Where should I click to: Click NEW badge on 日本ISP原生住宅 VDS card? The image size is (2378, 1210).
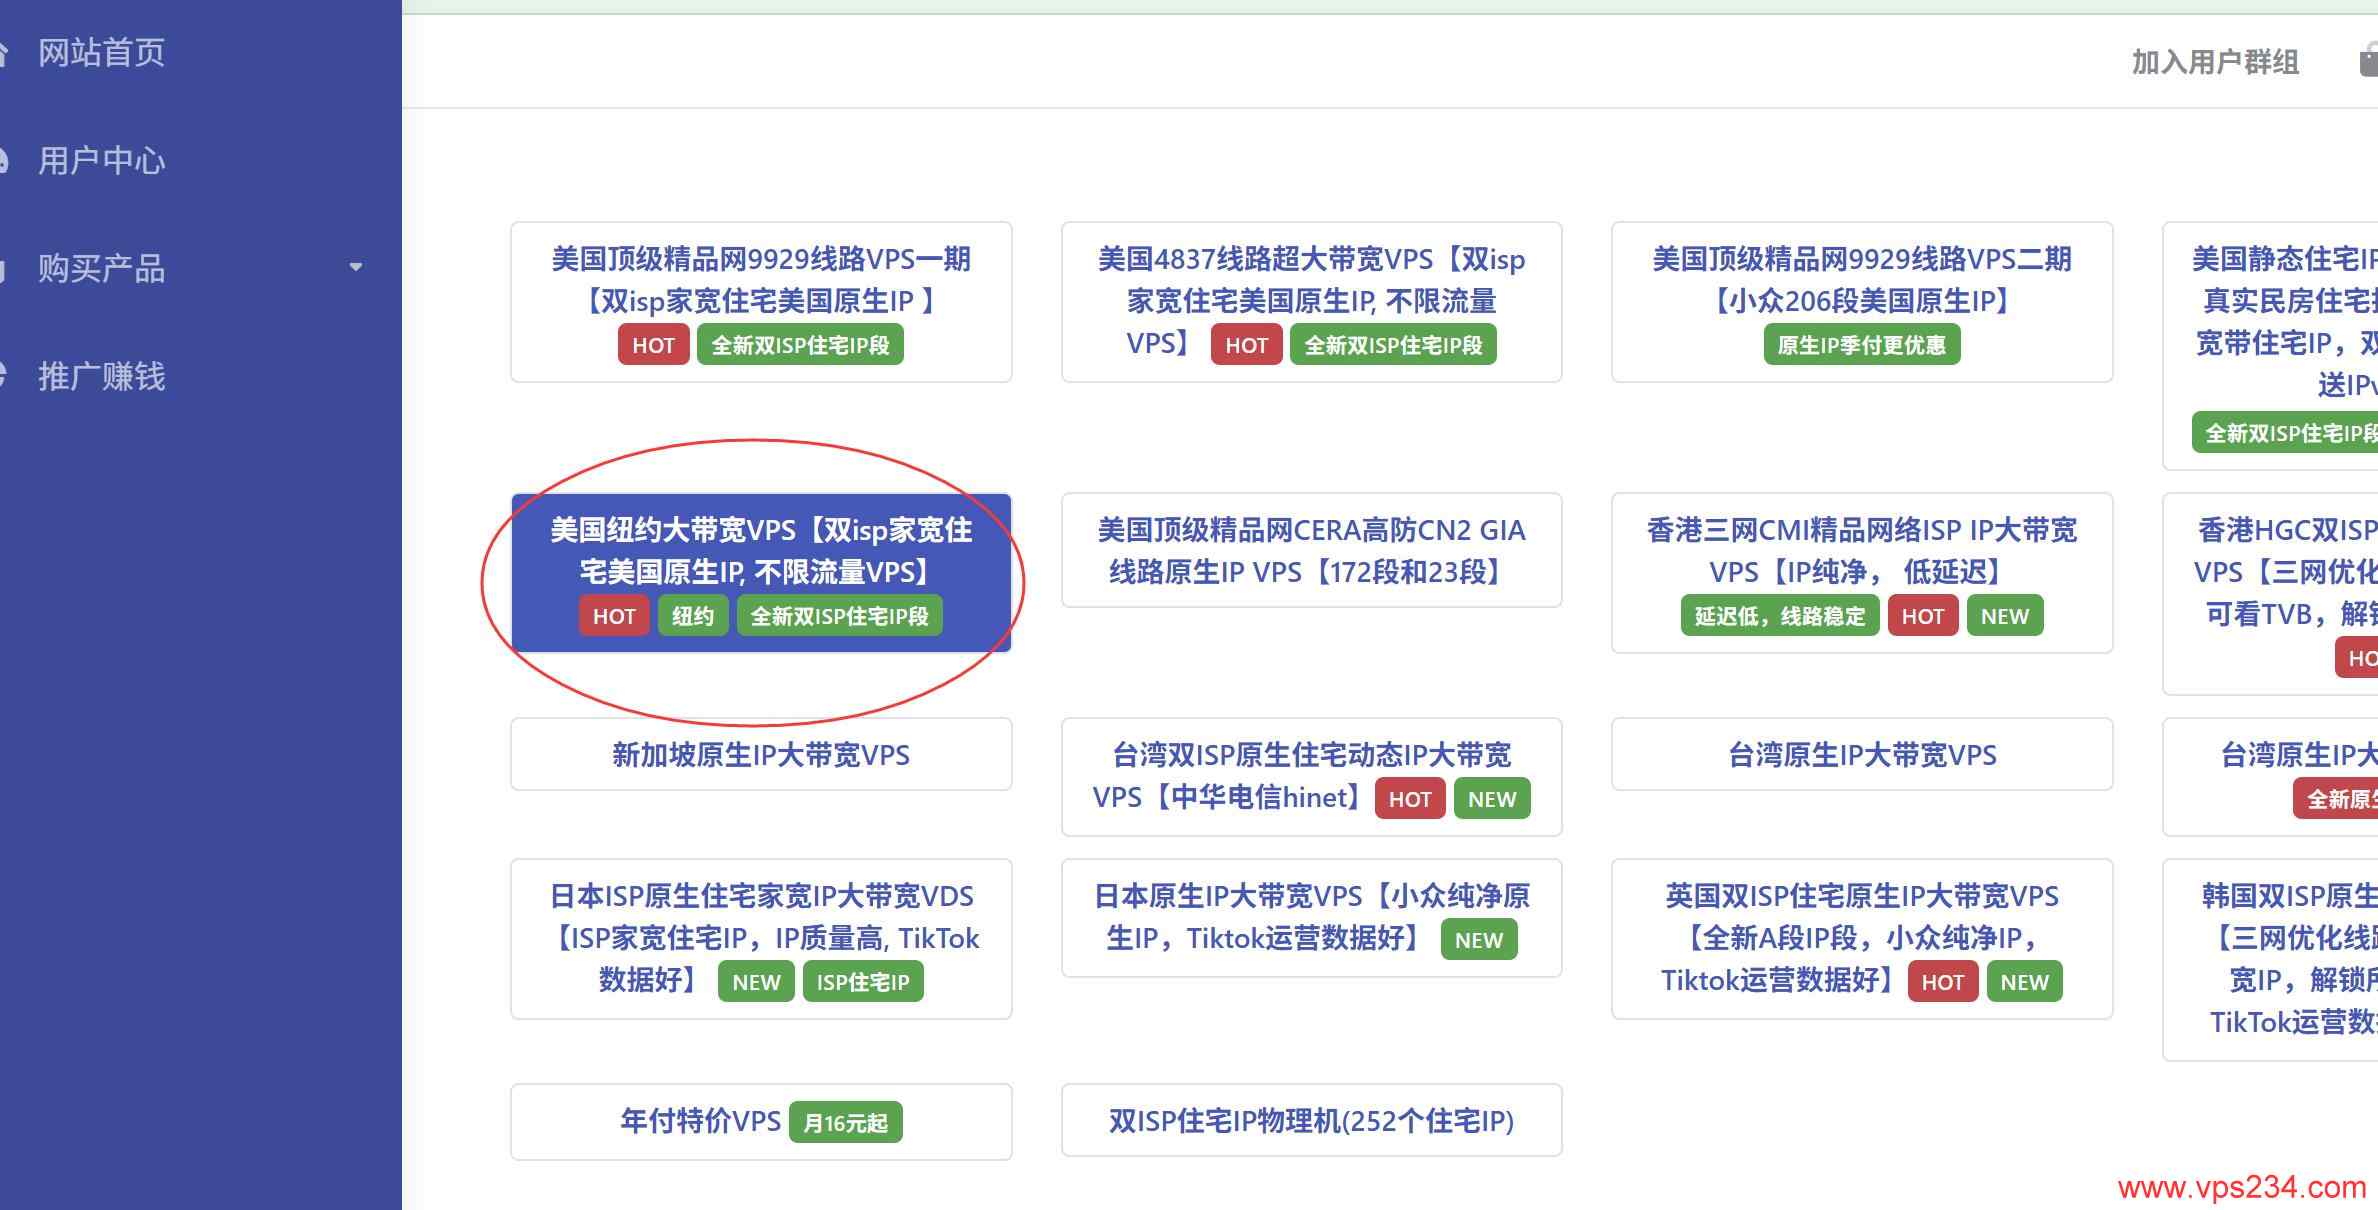coord(756,981)
